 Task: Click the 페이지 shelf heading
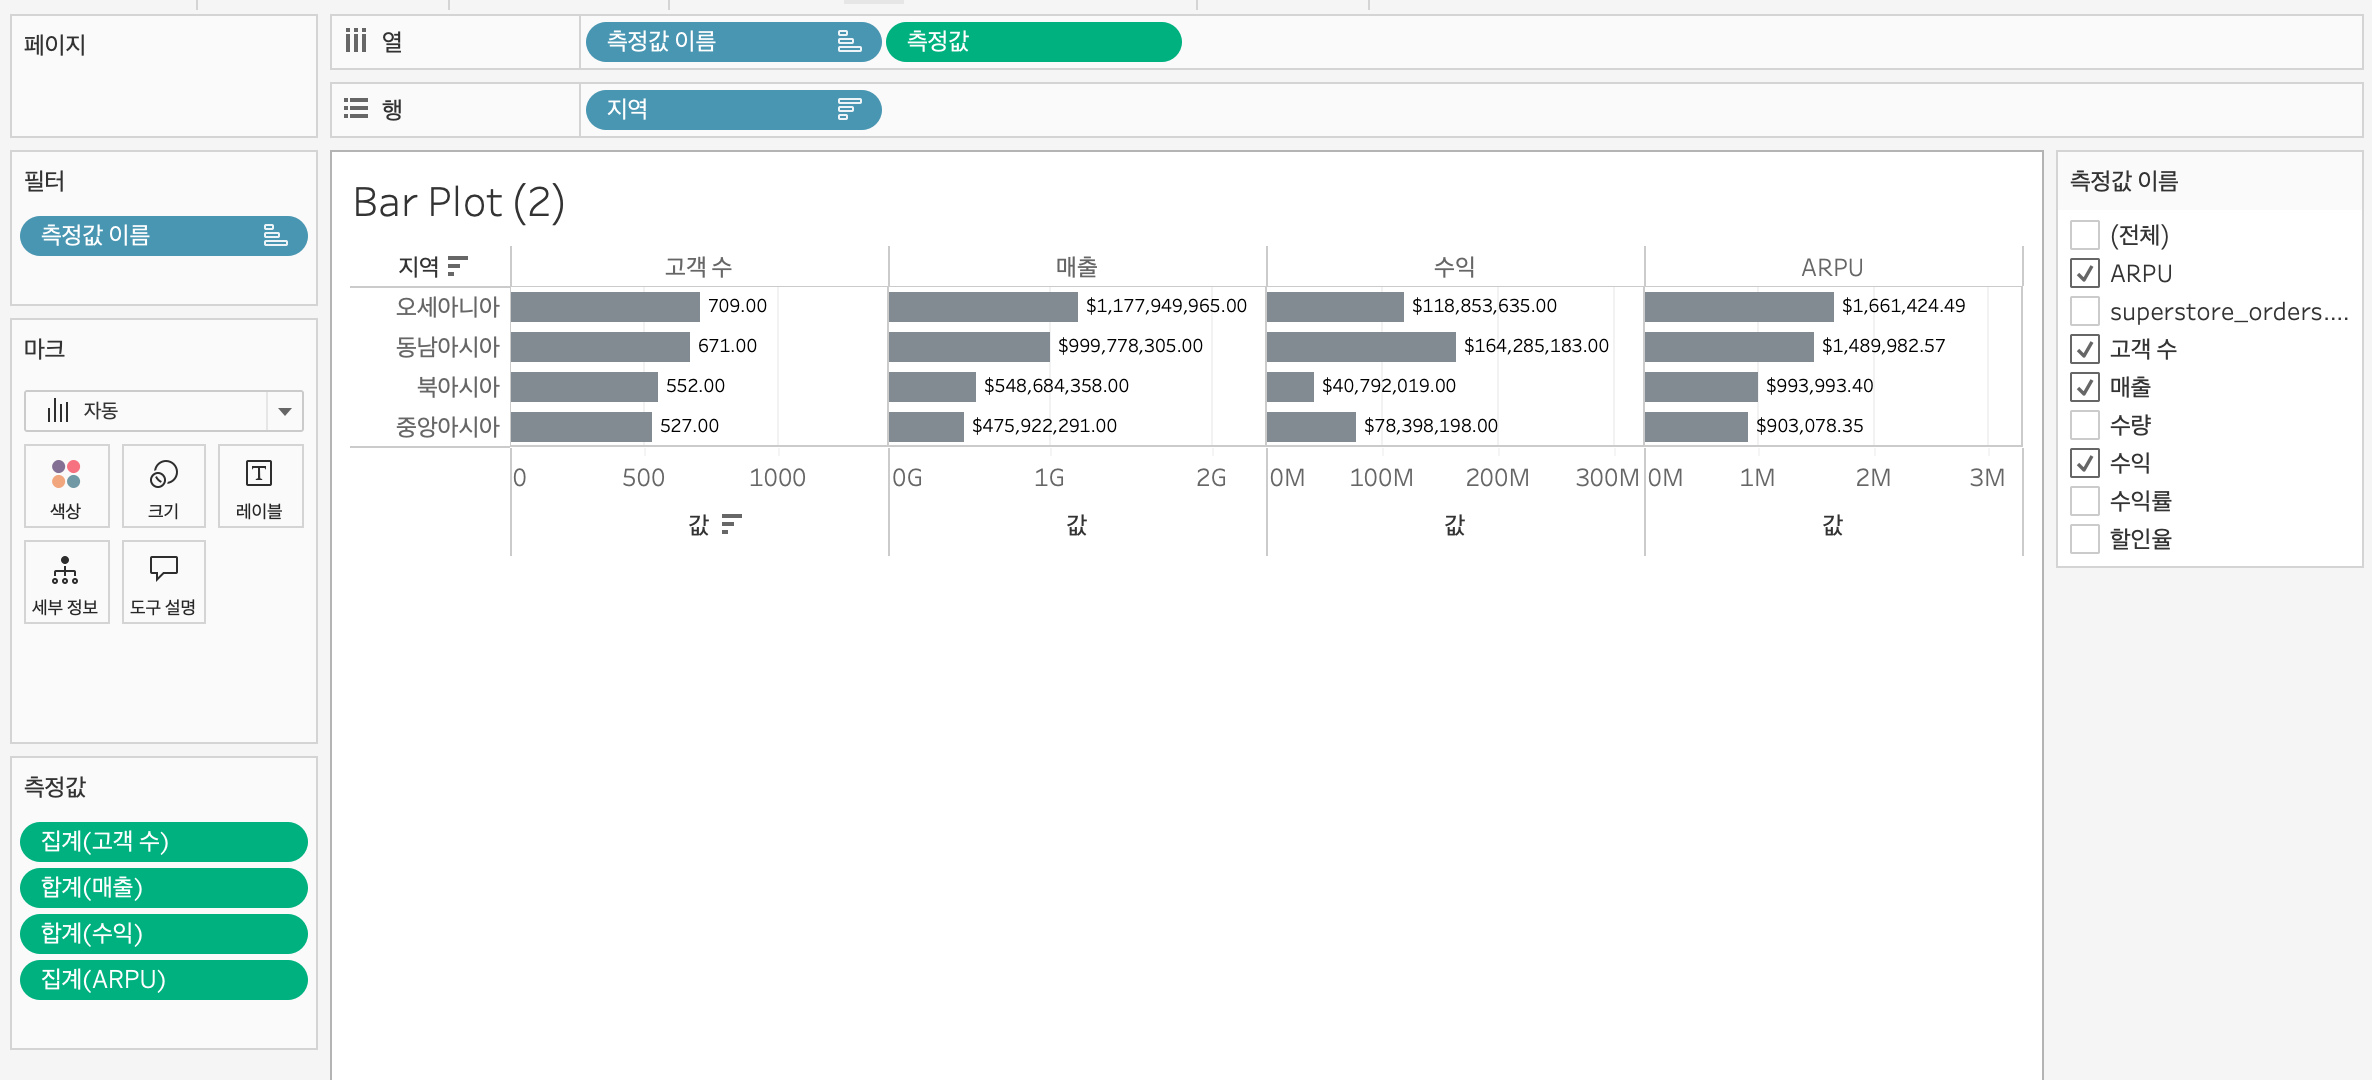(55, 45)
